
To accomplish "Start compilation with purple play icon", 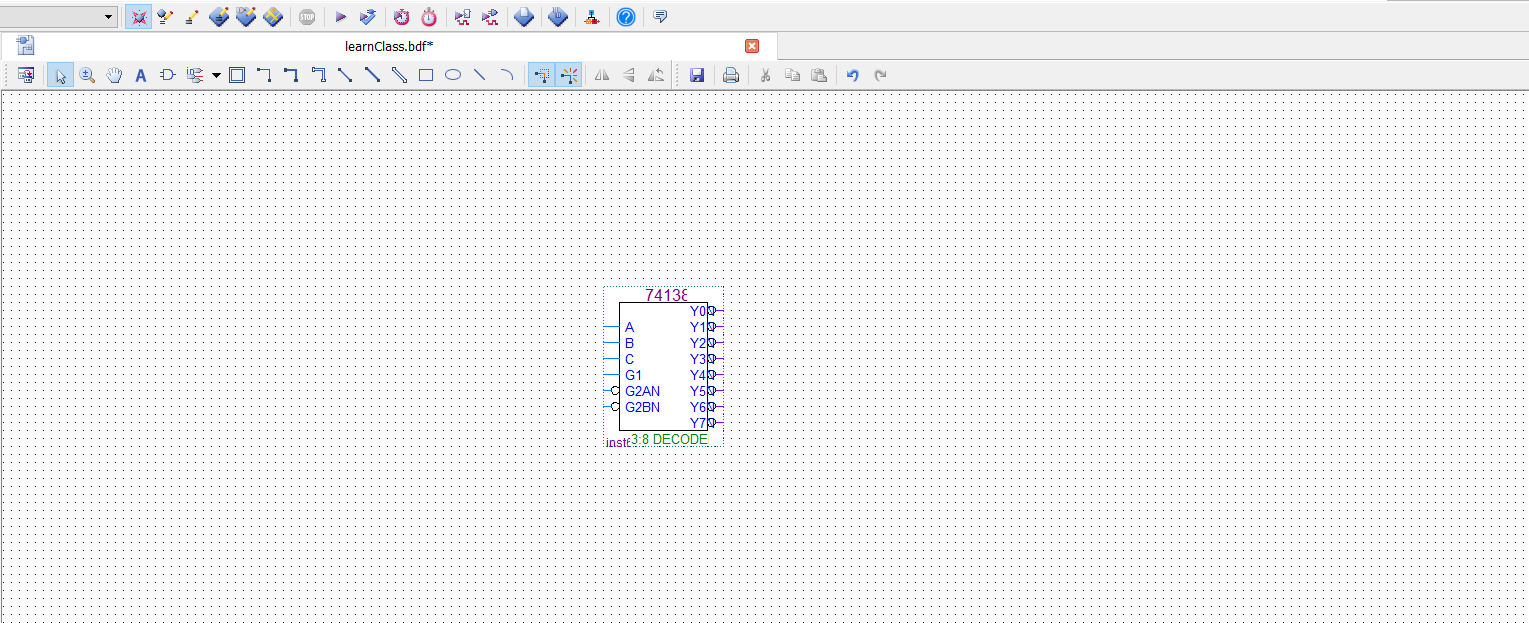I will point(340,17).
